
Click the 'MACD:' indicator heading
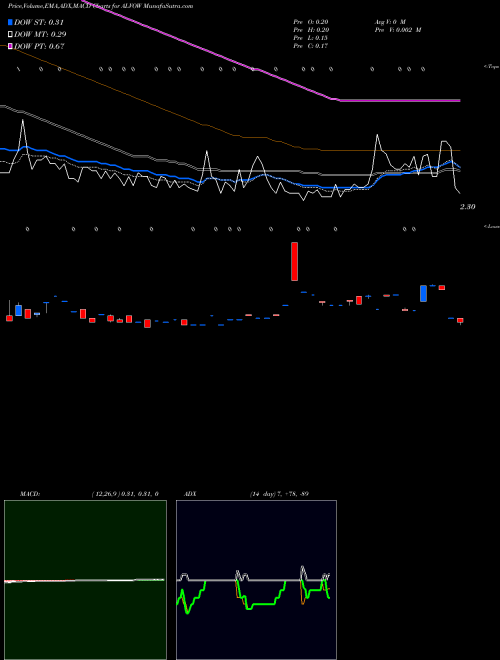tap(29, 493)
